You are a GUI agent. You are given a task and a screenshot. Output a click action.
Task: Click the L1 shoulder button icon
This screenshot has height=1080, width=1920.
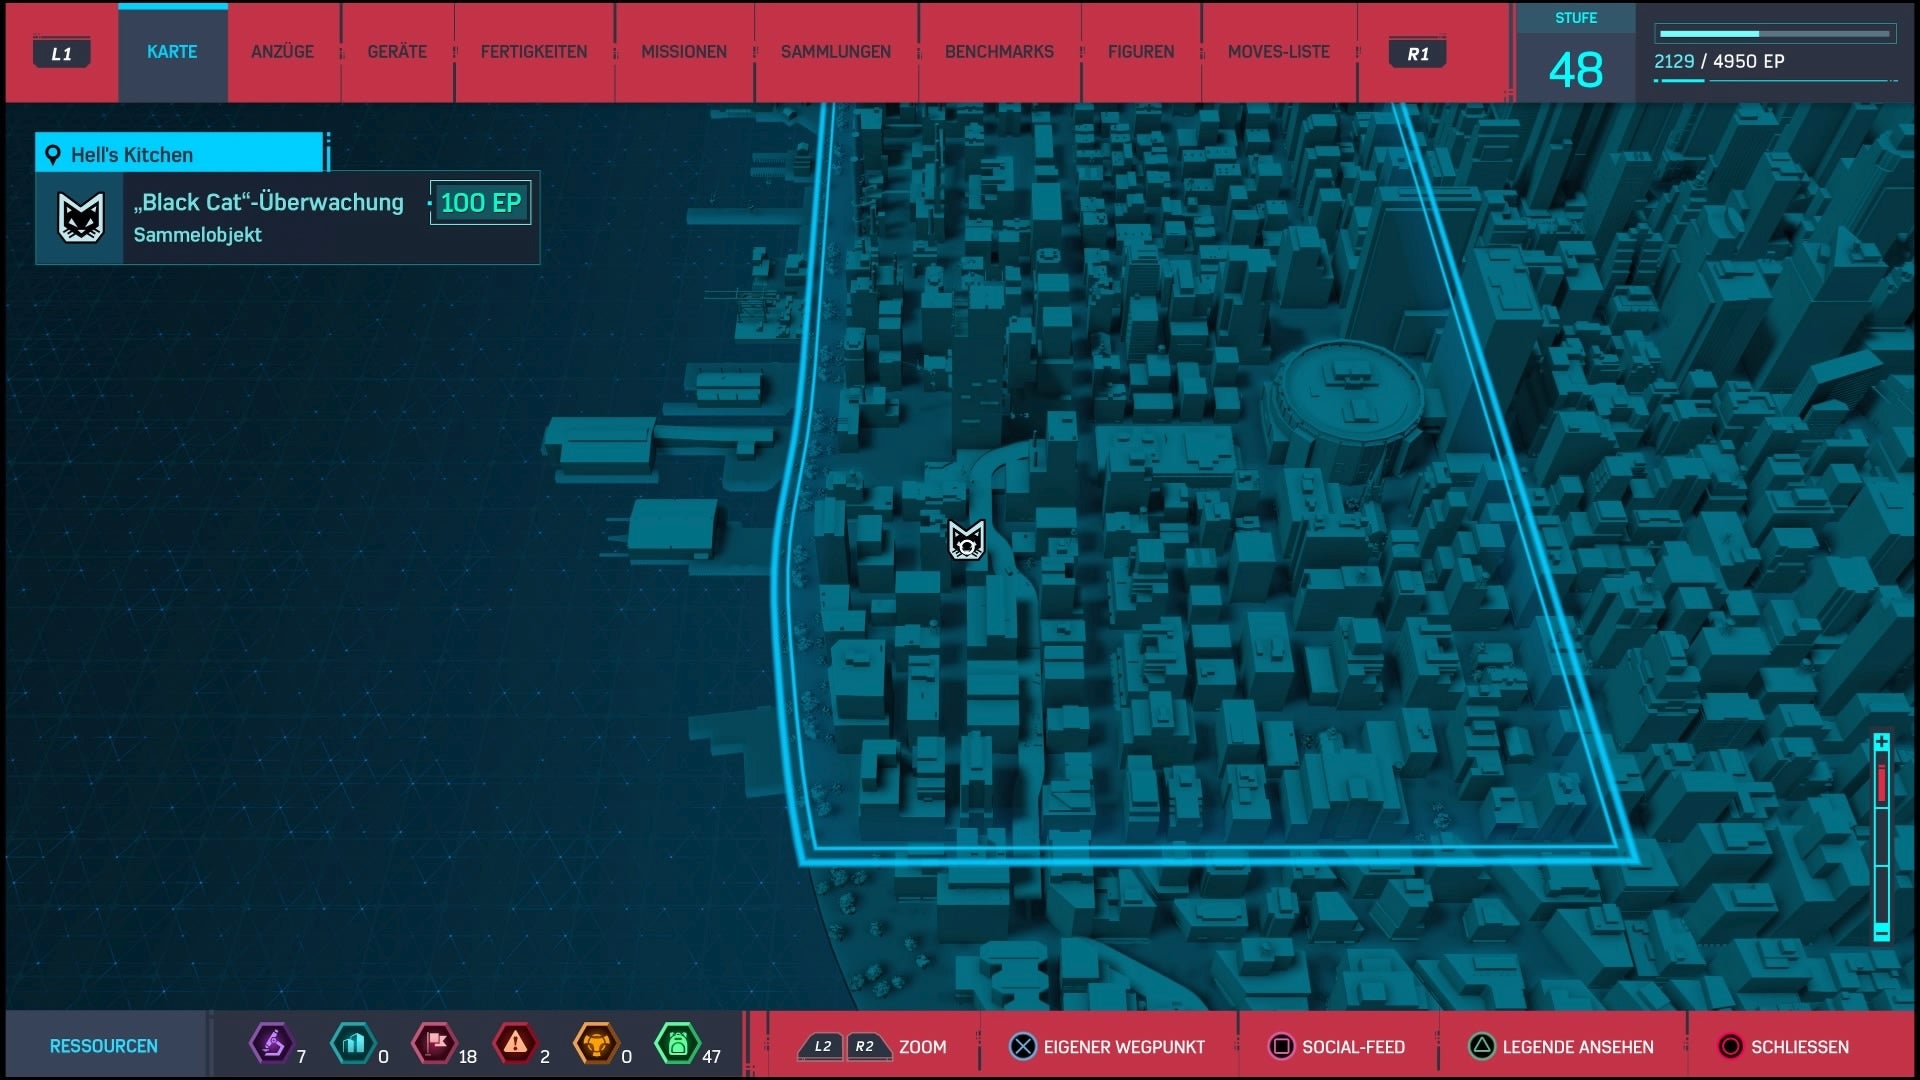[62, 53]
